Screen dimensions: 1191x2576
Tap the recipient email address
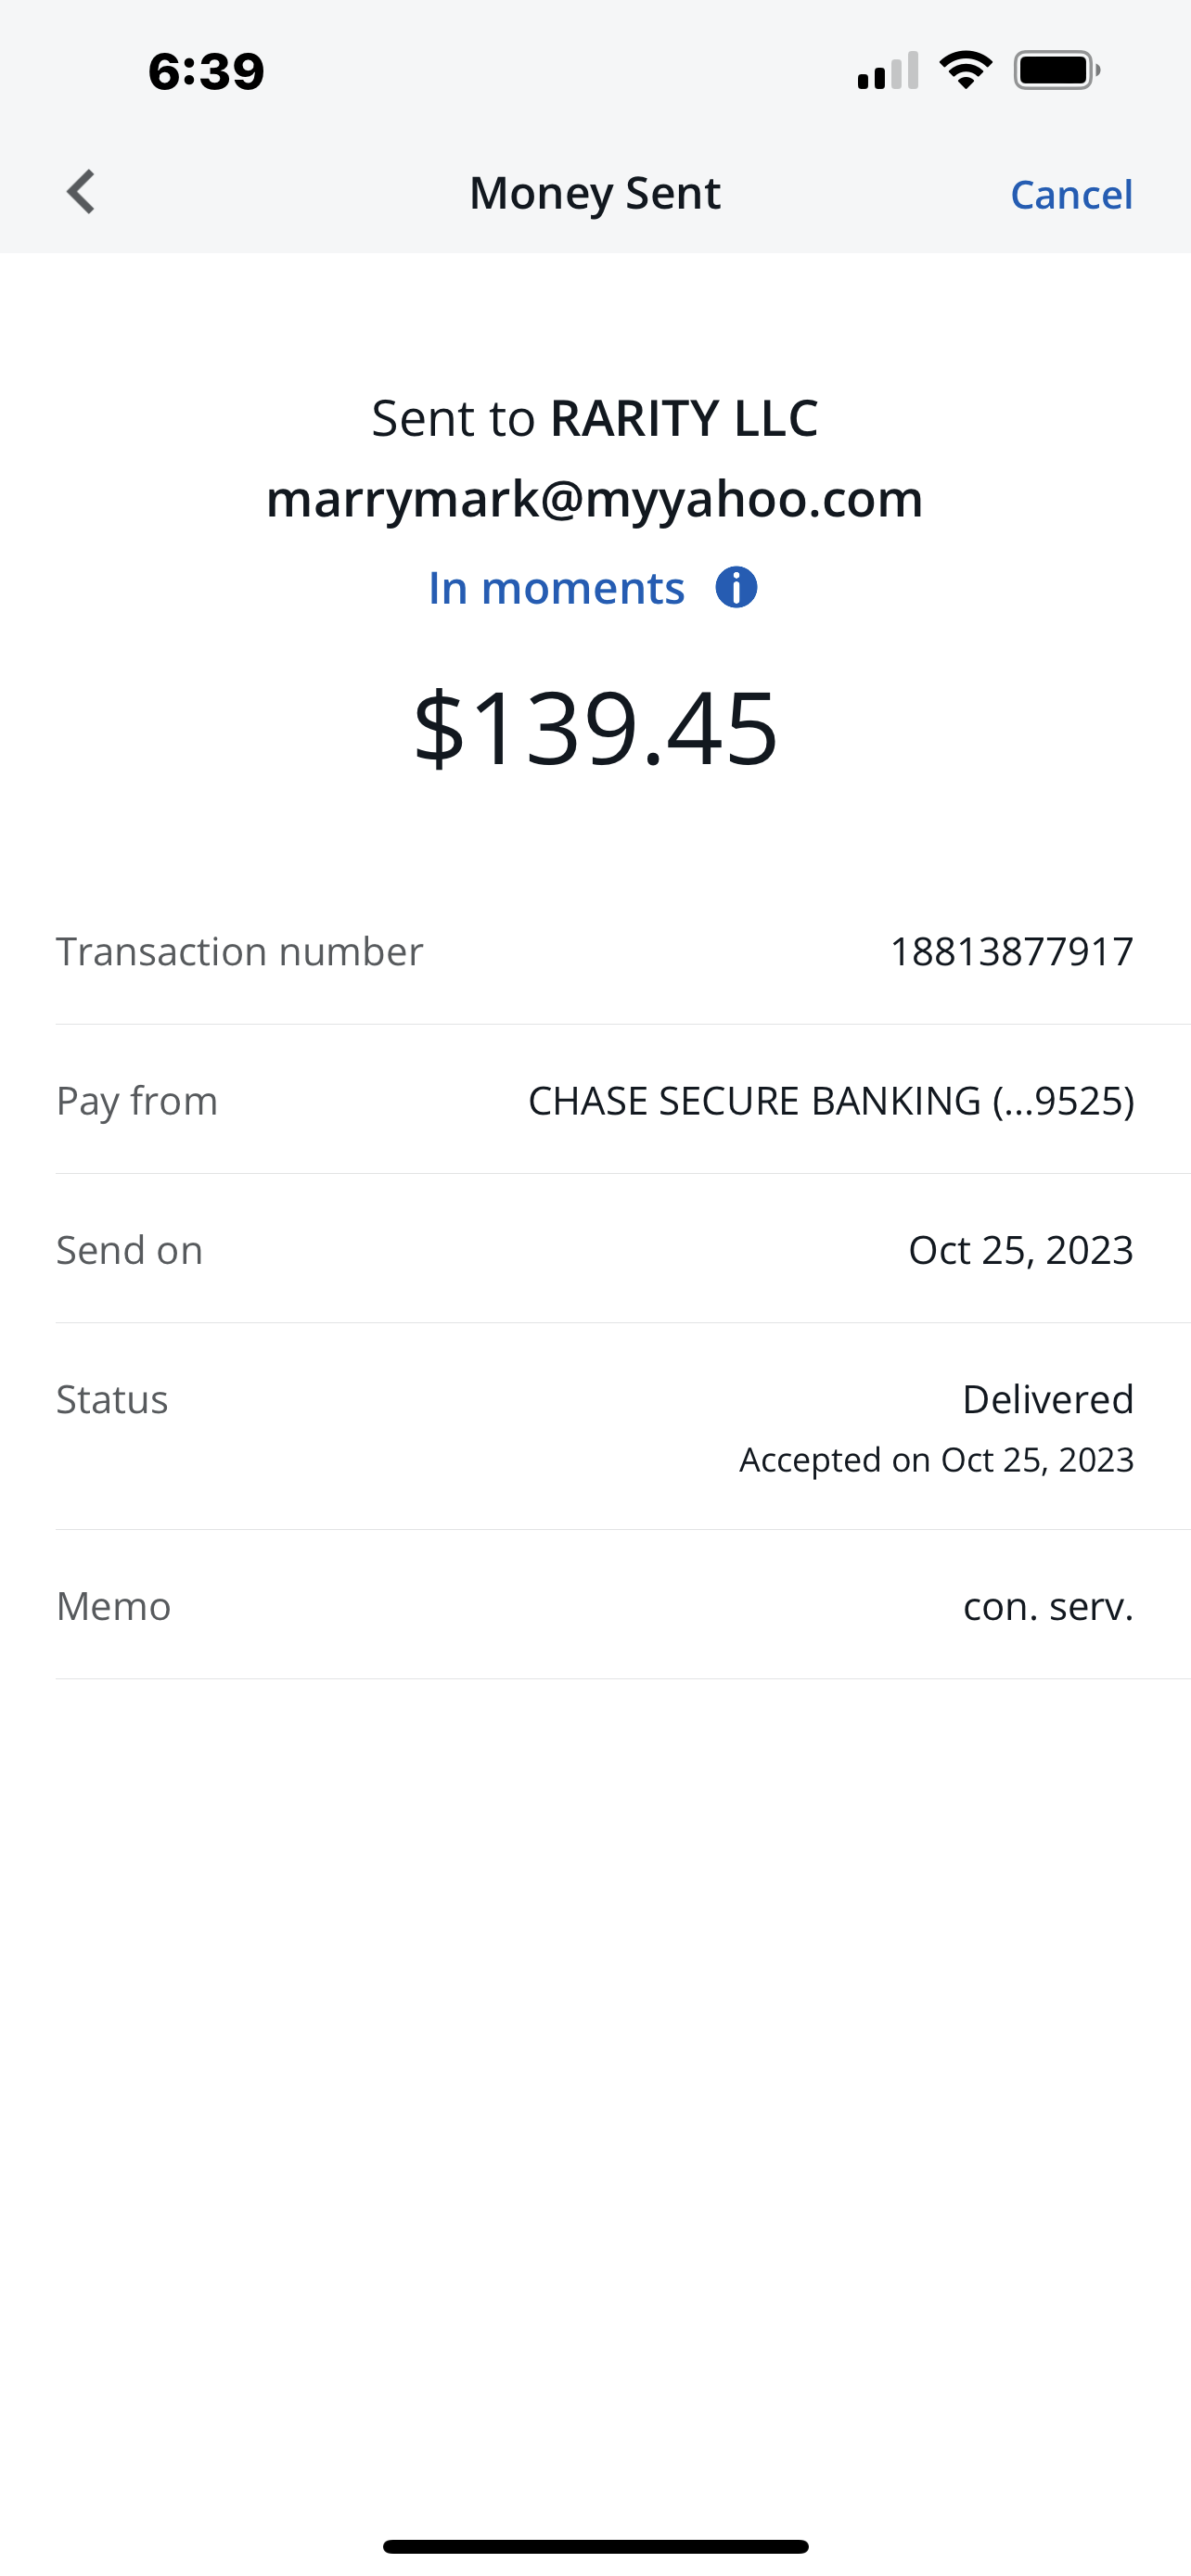click(595, 498)
